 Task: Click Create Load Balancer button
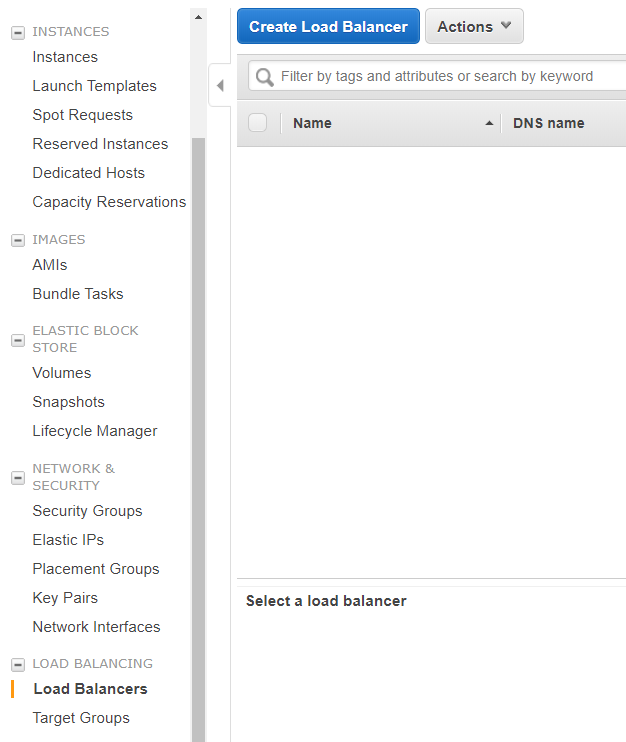(328, 26)
